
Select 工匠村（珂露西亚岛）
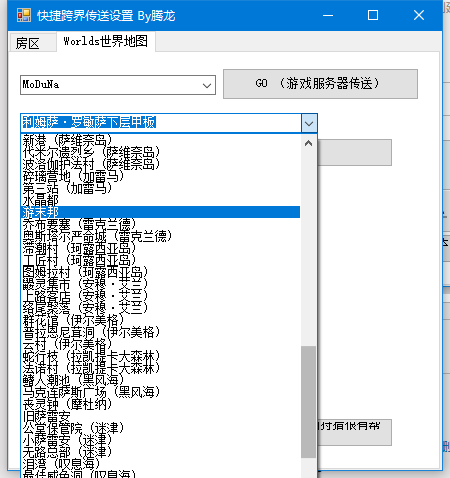tap(160, 260)
